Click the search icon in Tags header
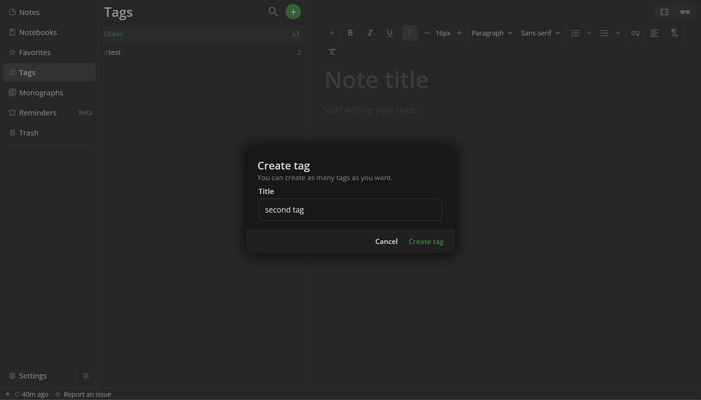 [273, 12]
